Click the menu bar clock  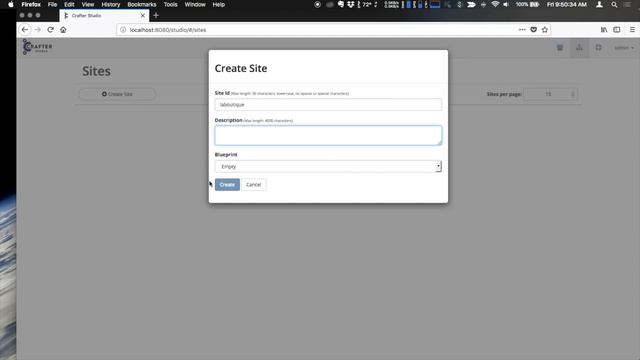pyautogui.click(x=567, y=4)
